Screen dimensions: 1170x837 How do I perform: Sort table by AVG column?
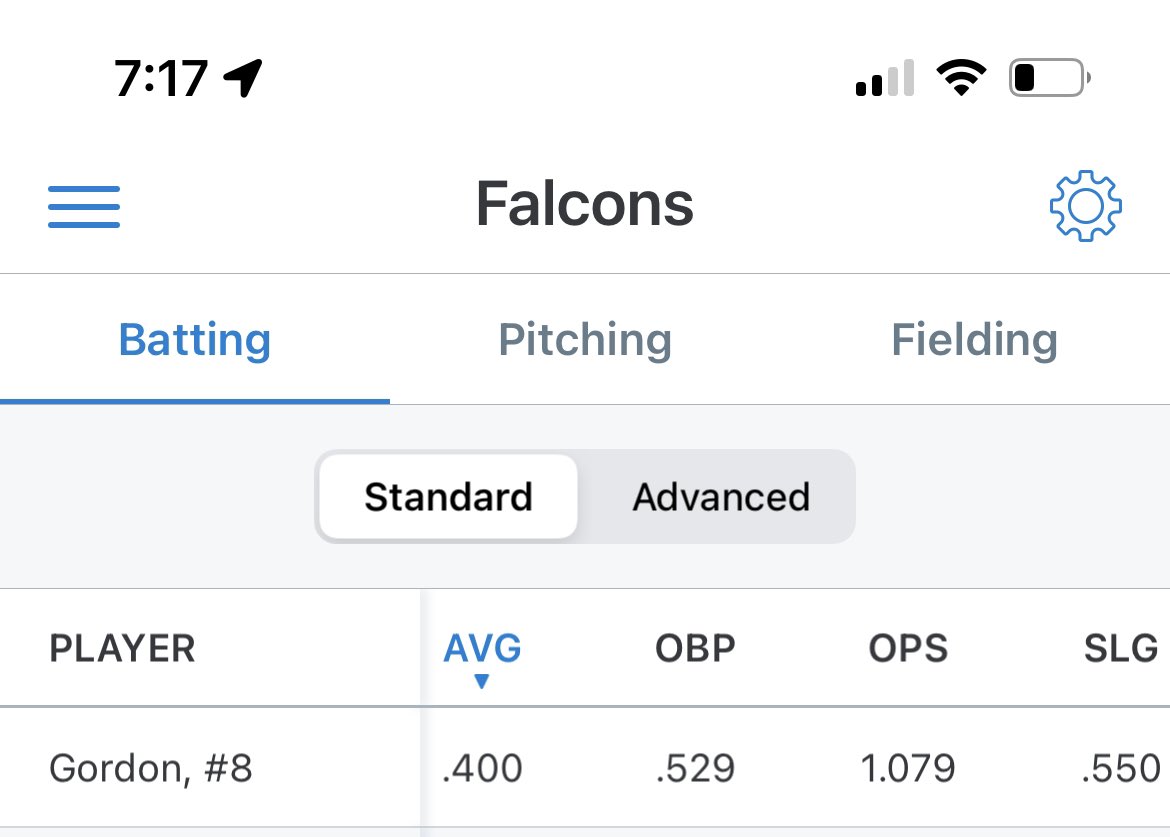point(482,648)
